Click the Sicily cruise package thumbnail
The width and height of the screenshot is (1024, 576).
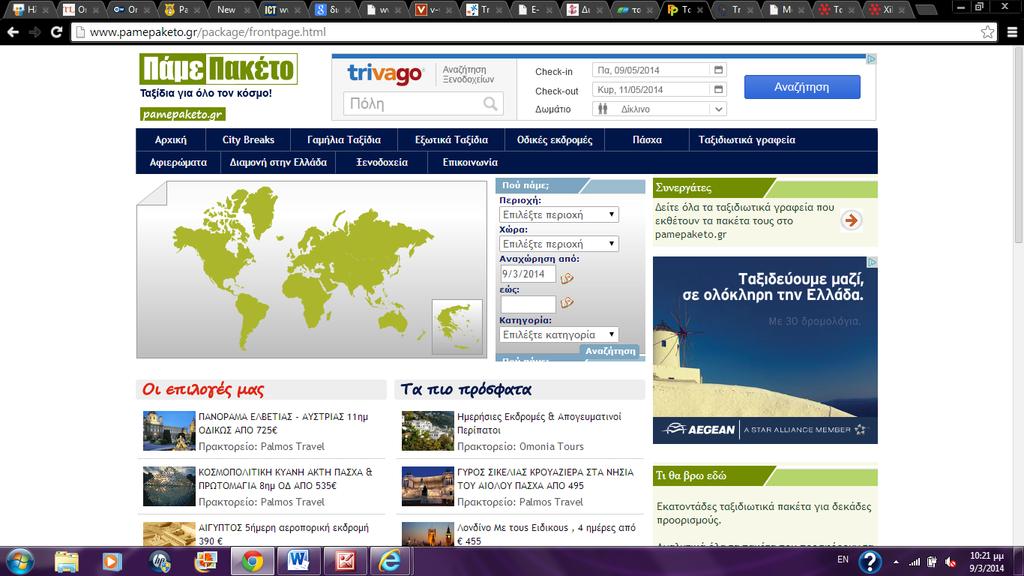click(x=428, y=487)
